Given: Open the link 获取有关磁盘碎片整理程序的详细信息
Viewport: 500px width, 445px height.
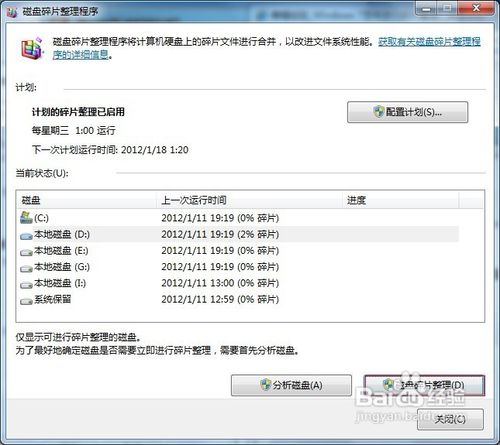Looking at the screenshot, I should (x=429, y=42).
